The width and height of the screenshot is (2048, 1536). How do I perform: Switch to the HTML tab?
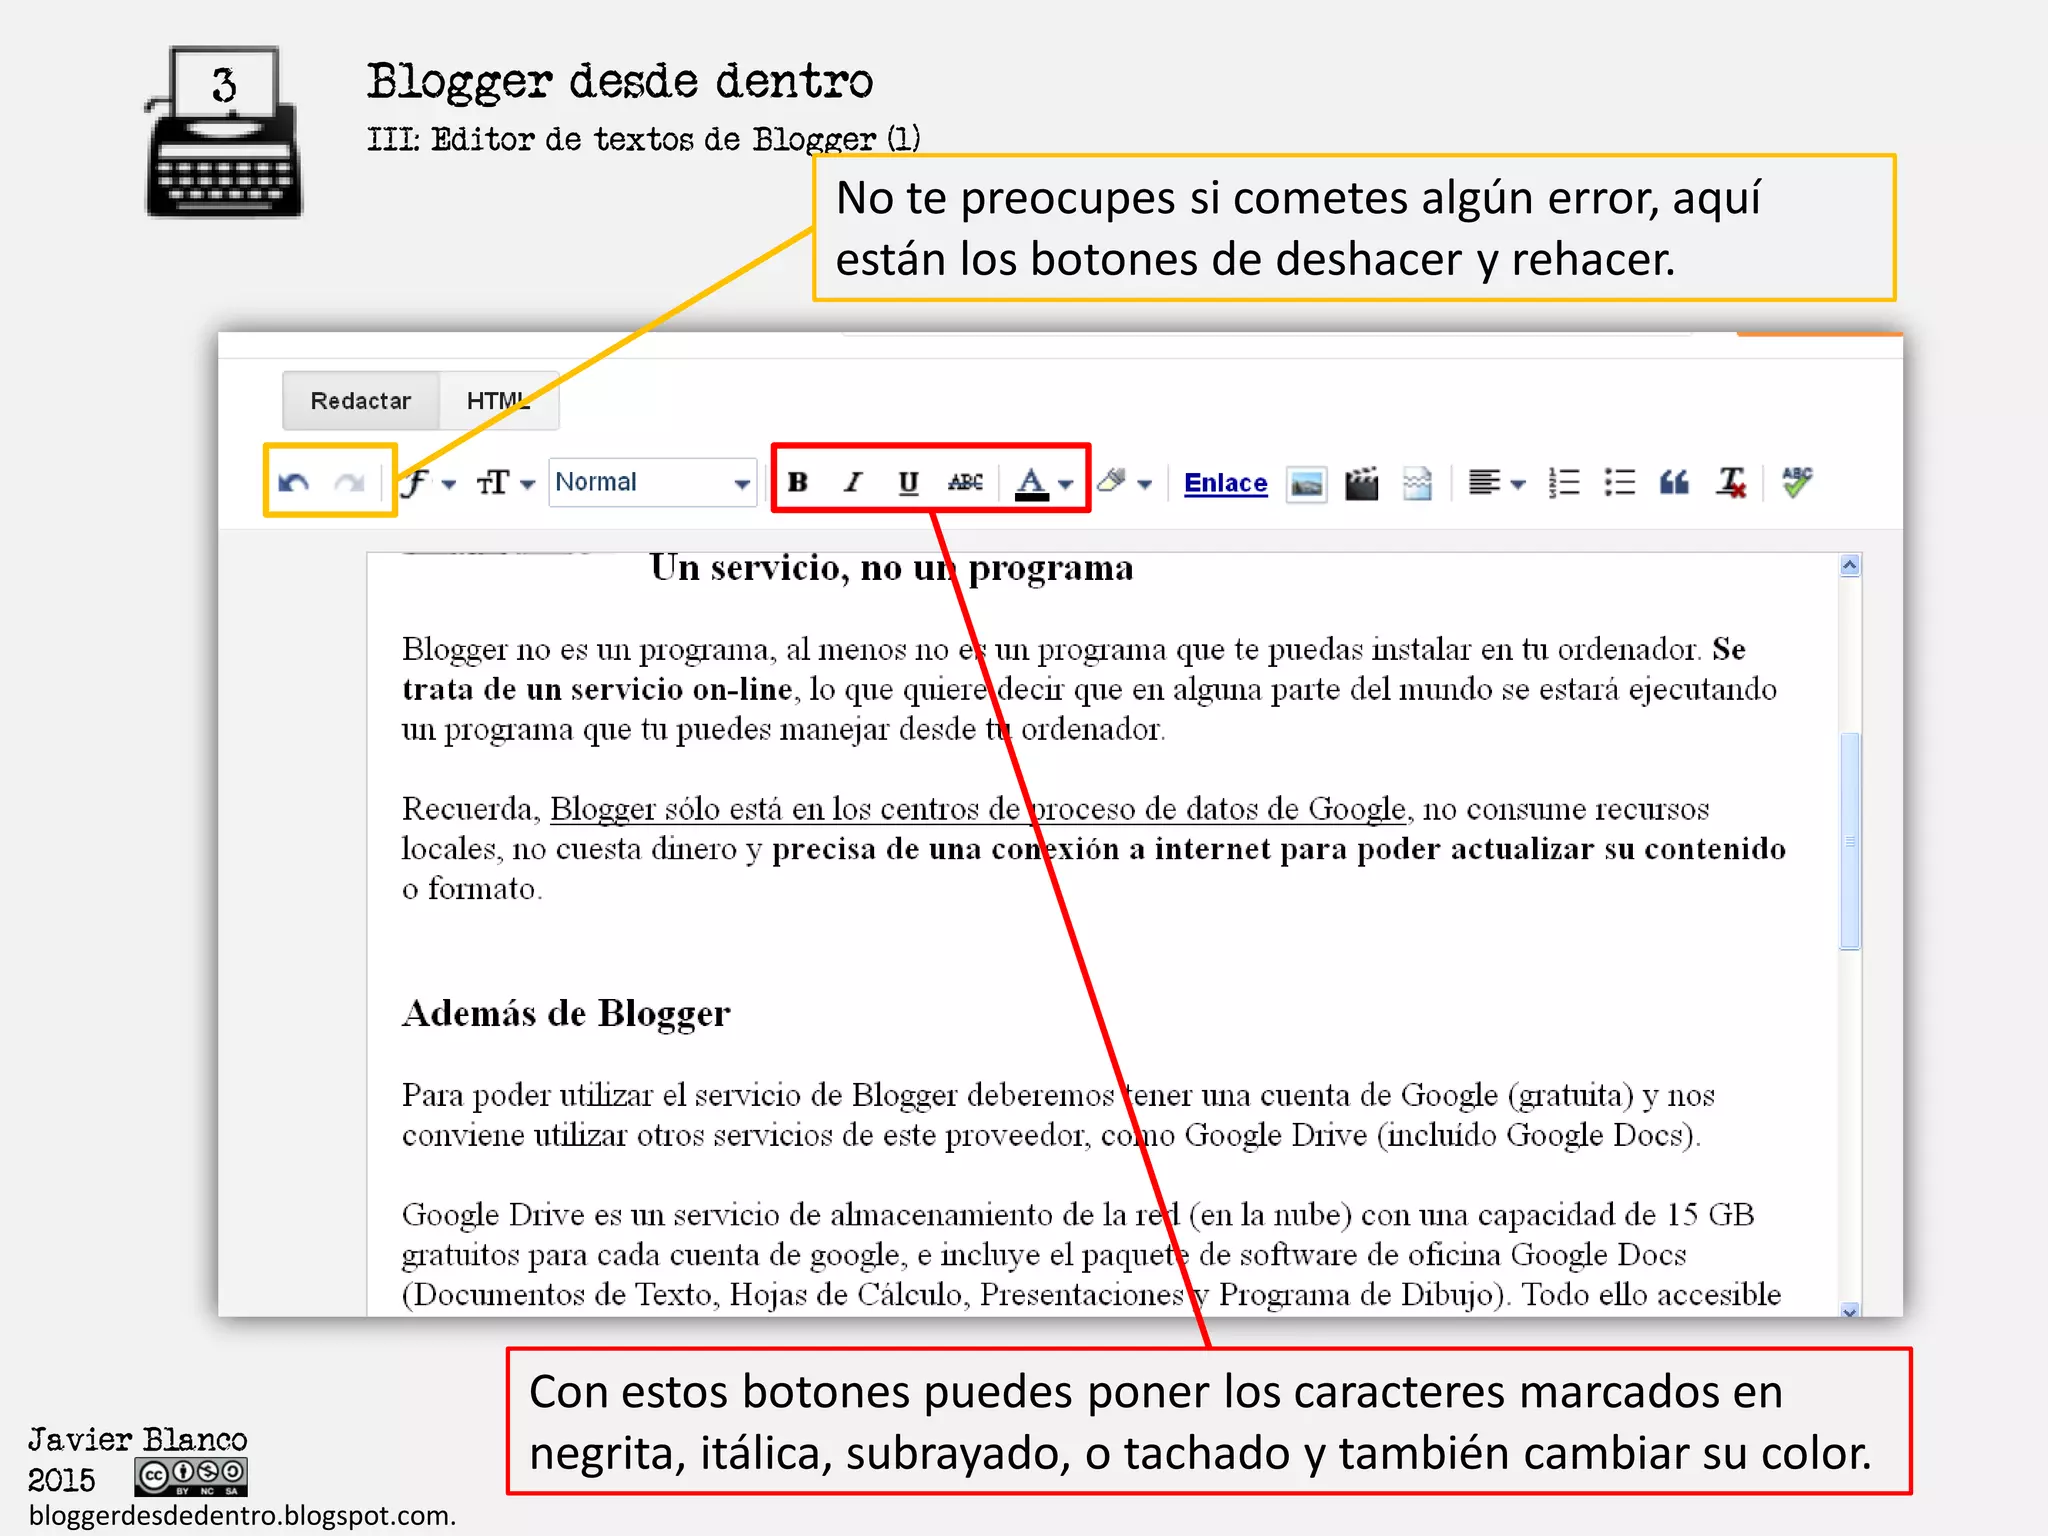(498, 401)
